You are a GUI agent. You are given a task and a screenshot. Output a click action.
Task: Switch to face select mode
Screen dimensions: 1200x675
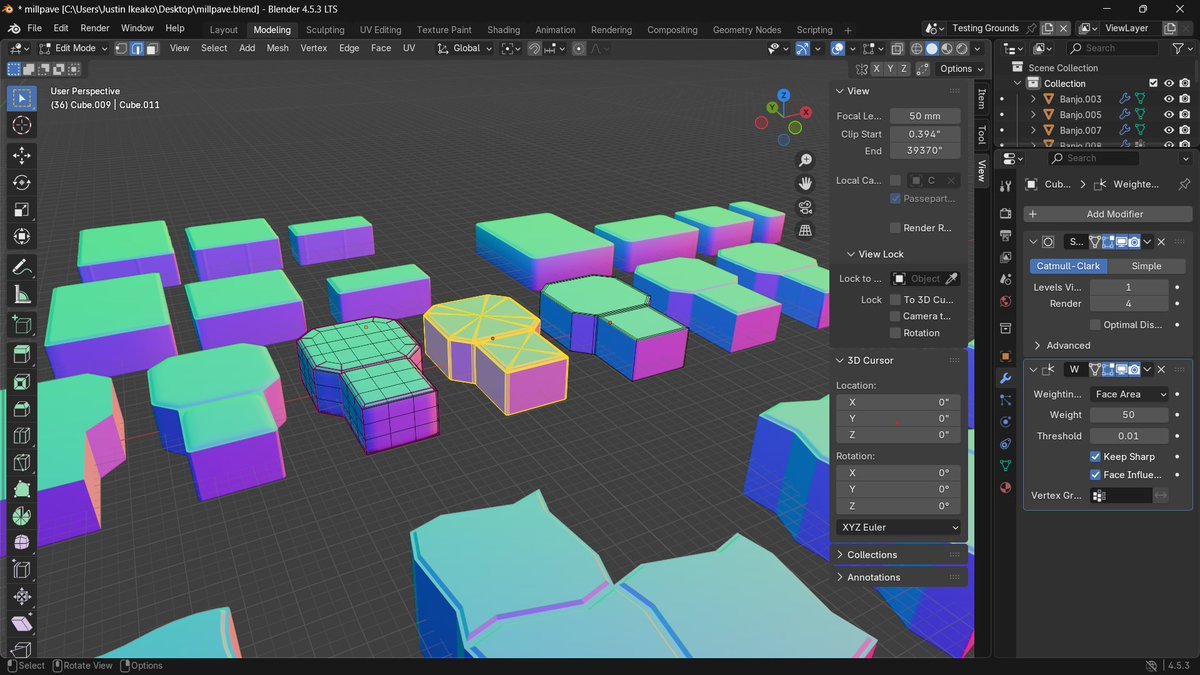[x=152, y=48]
